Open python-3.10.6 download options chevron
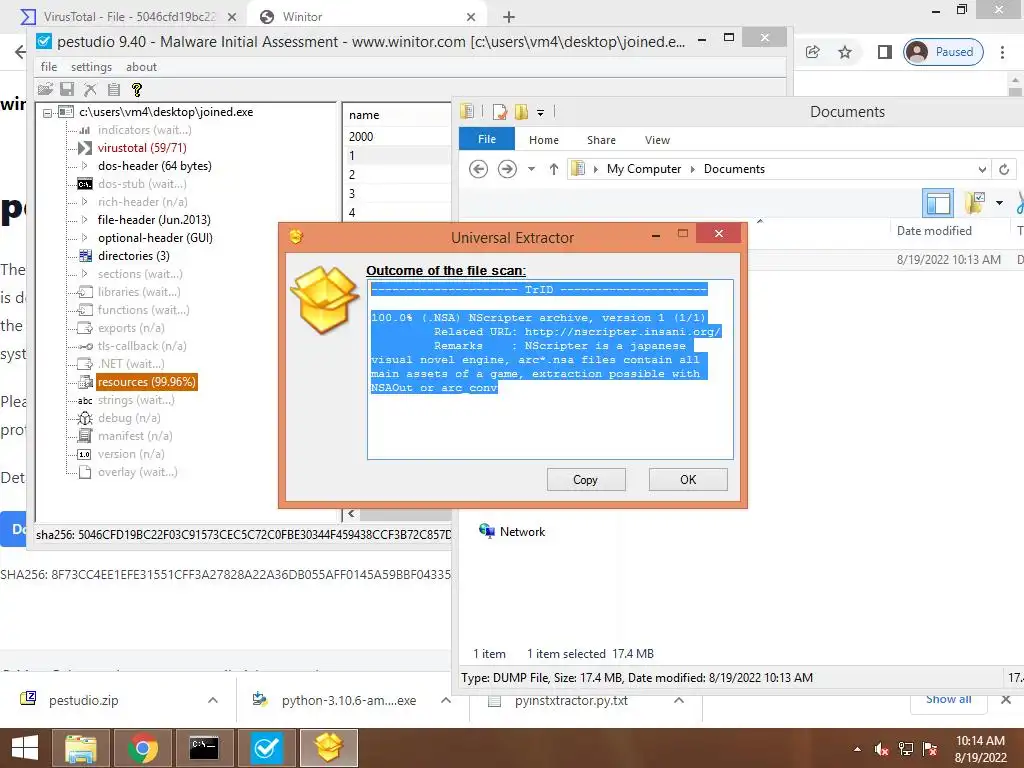 445,700
